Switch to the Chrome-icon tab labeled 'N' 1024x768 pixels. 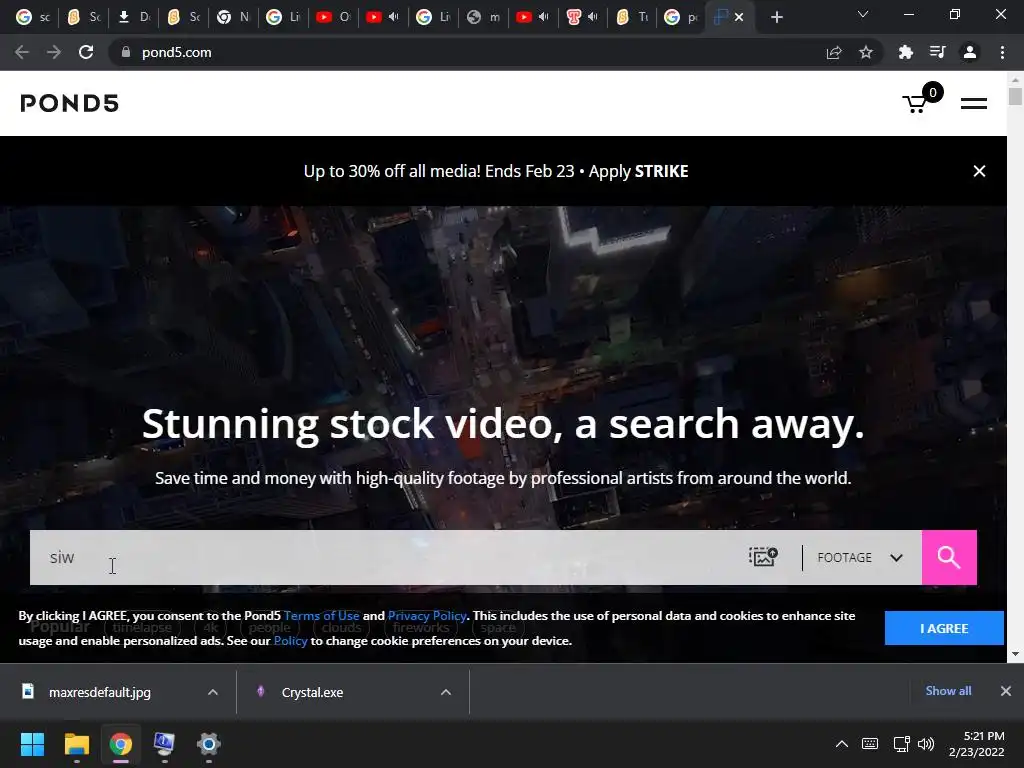point(233,18)
